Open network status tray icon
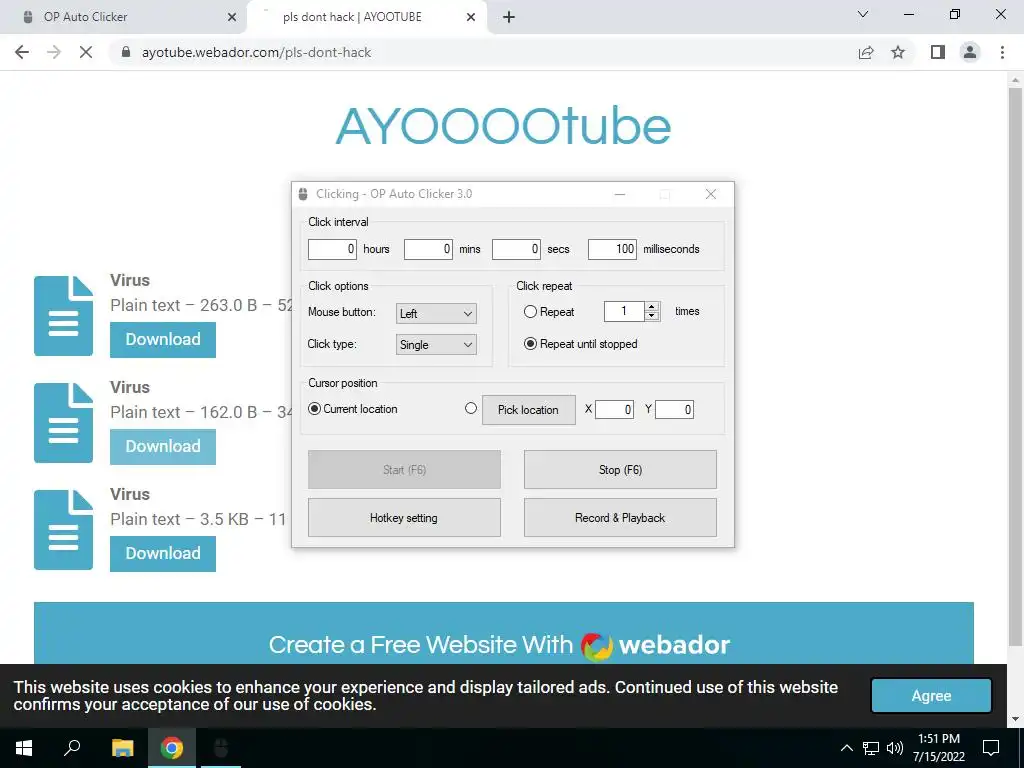This screenshot has height=768, width=1024. coord(871,748)
